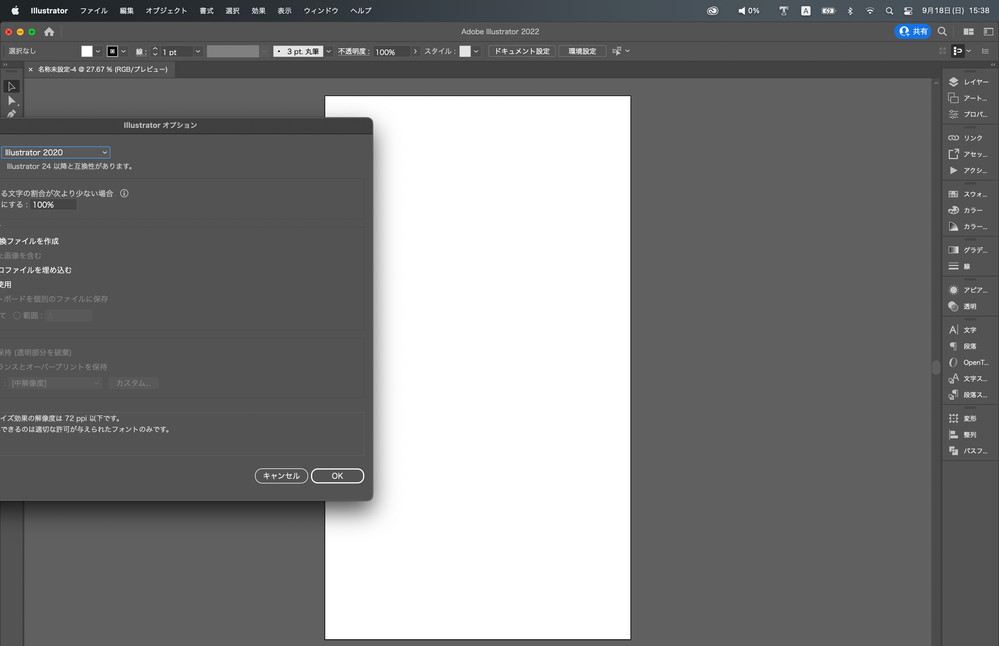The width and height of the screenshot is (999, 646).
Task: Collapse the right panel dock arrows
Action: point(993,65)
